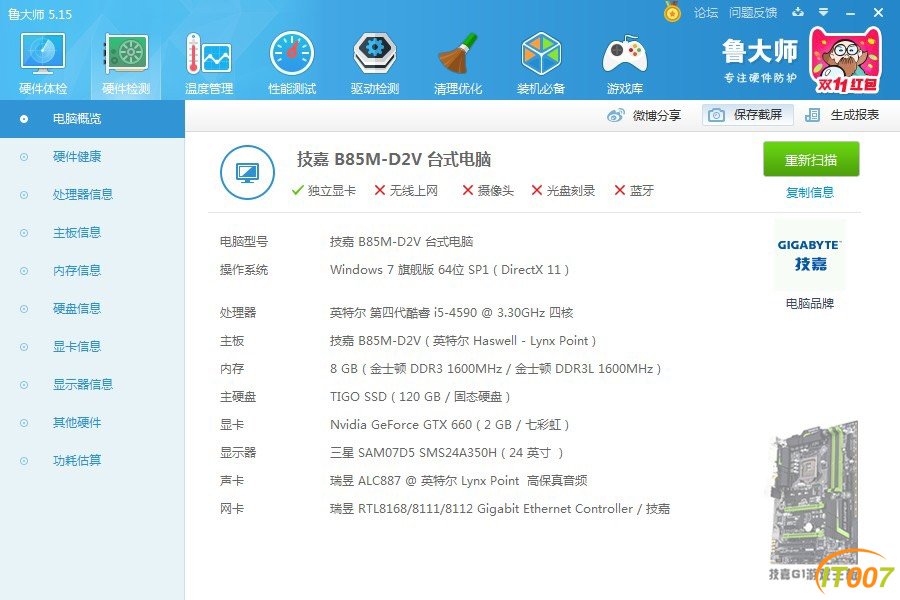The width and height of the screenshot is (900, 600).
Task: Minimize the 鲁大师 window
Action: point(851,13)
